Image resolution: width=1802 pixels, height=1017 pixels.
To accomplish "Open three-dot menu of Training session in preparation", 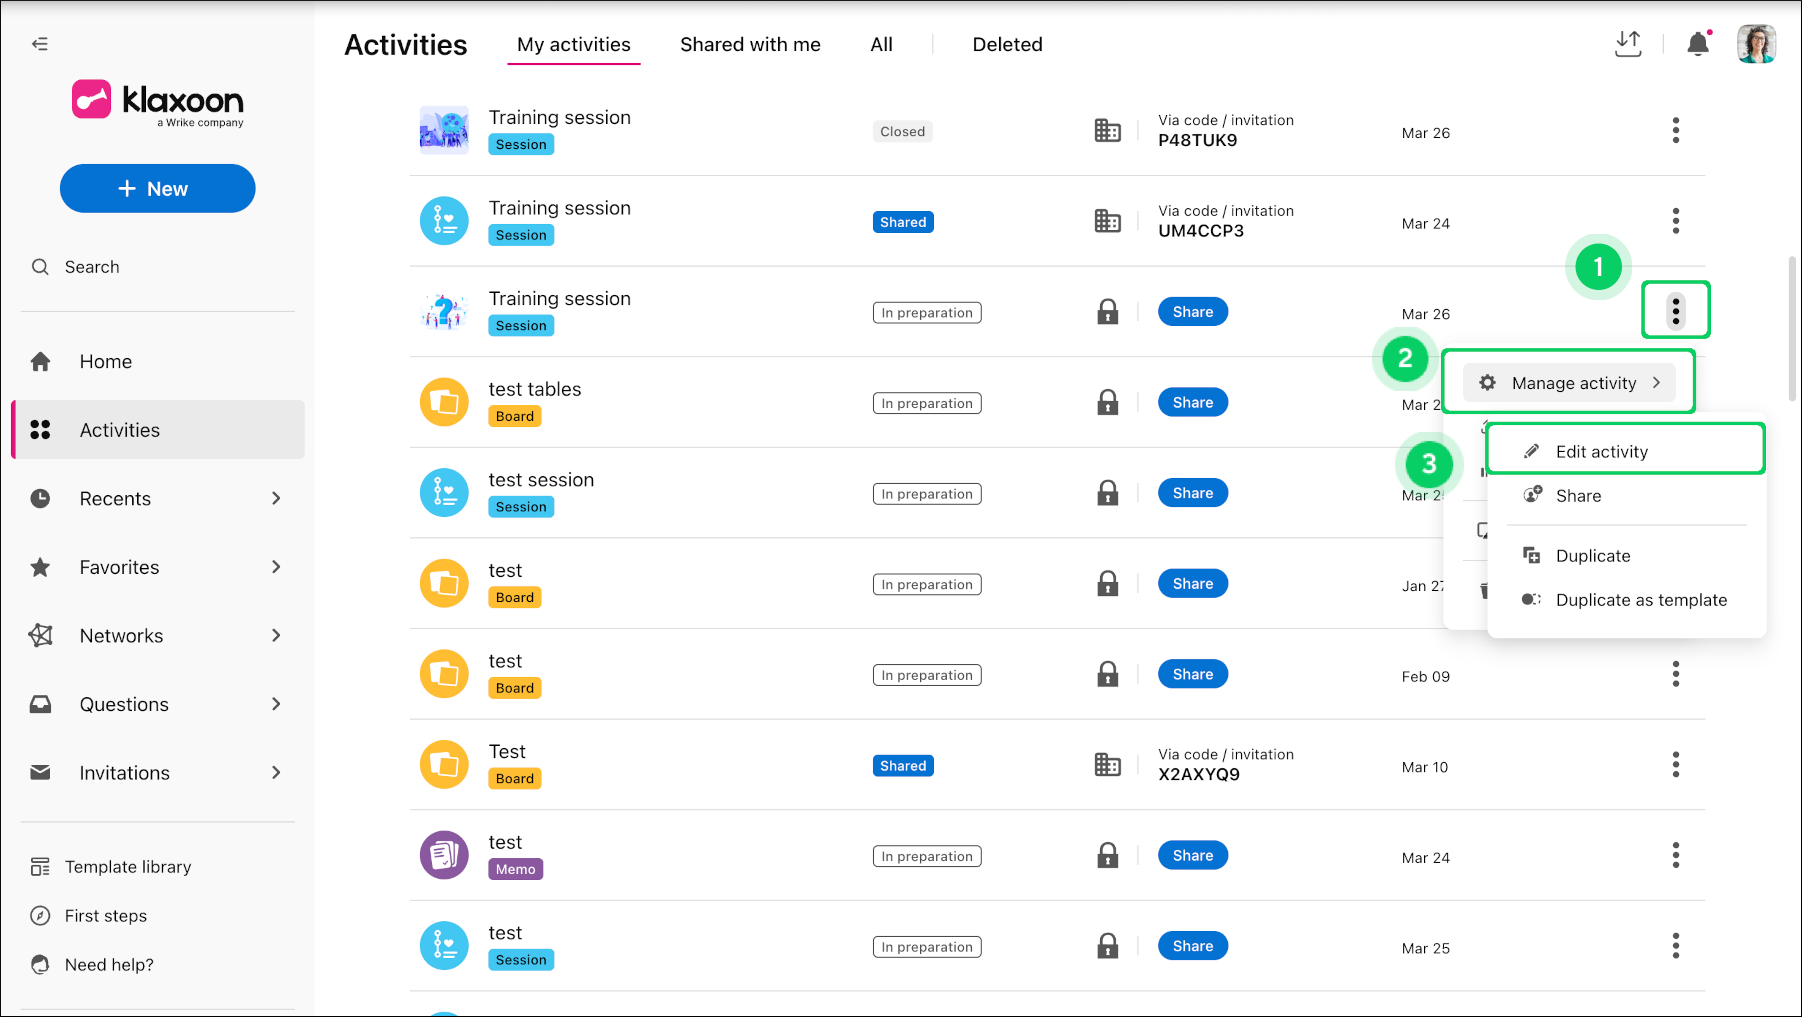I will click(1676, 311).
